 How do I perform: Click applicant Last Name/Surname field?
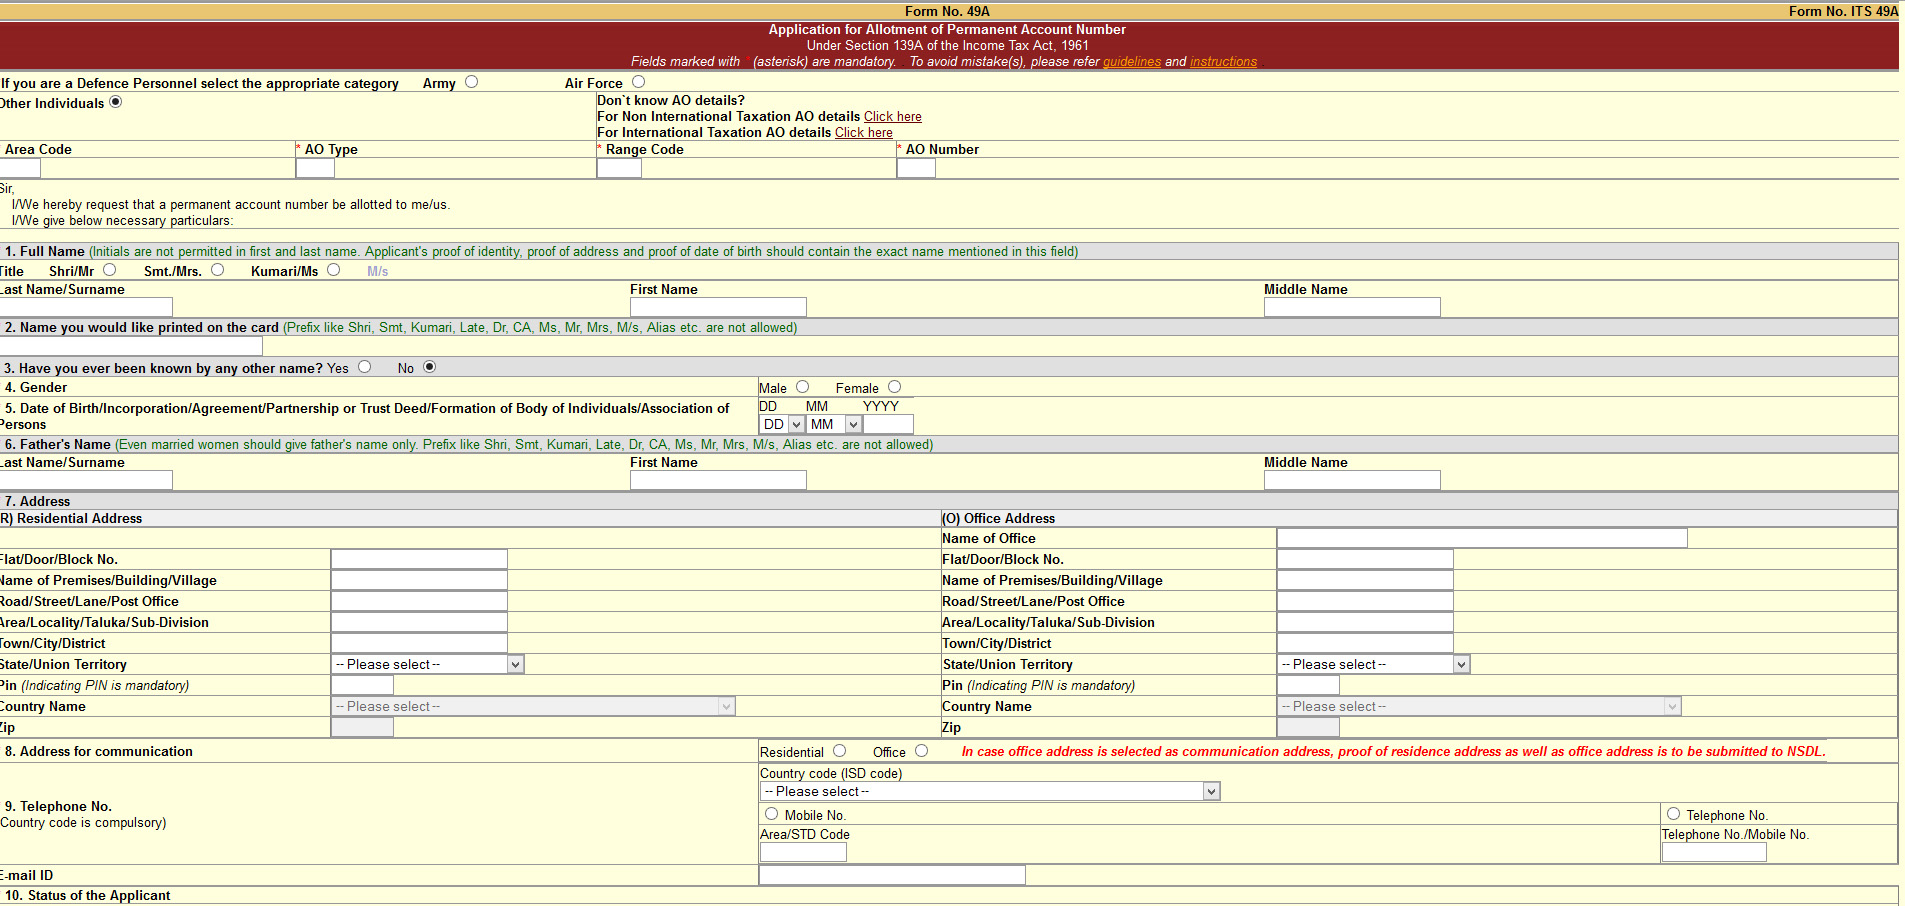(x=86, y=307)
